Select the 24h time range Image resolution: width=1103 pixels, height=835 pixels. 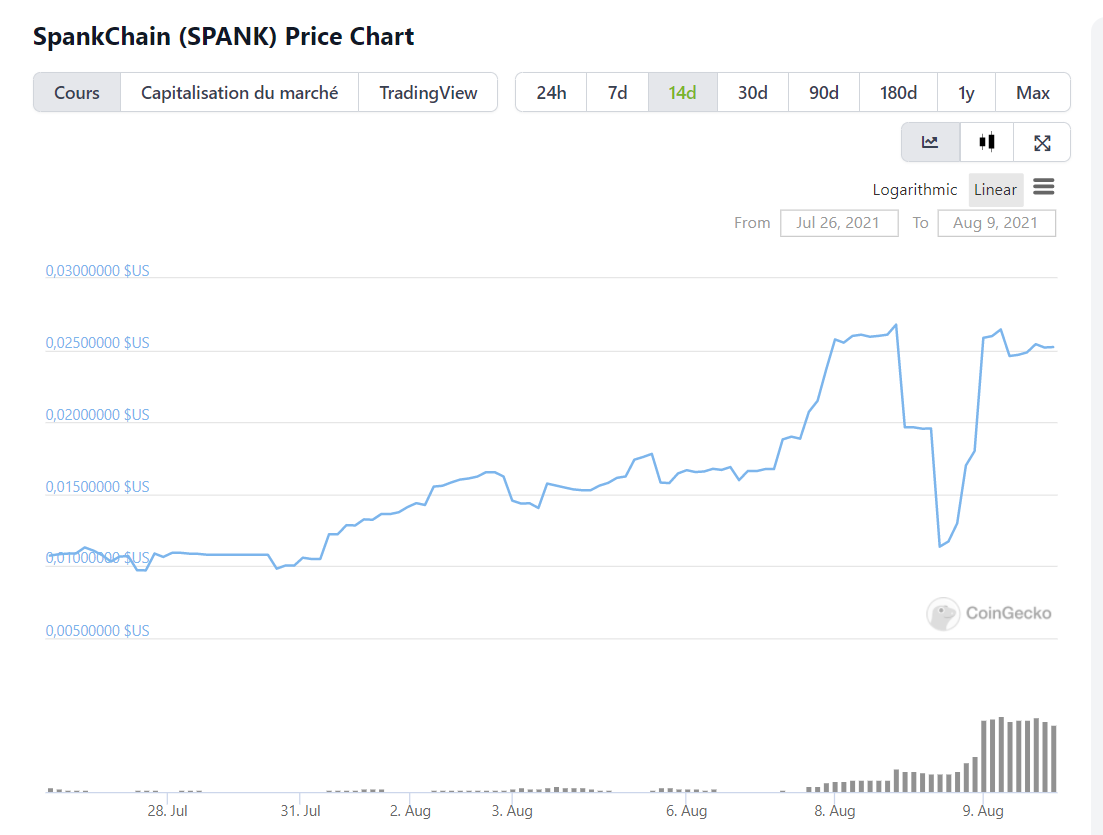[551, 93]
